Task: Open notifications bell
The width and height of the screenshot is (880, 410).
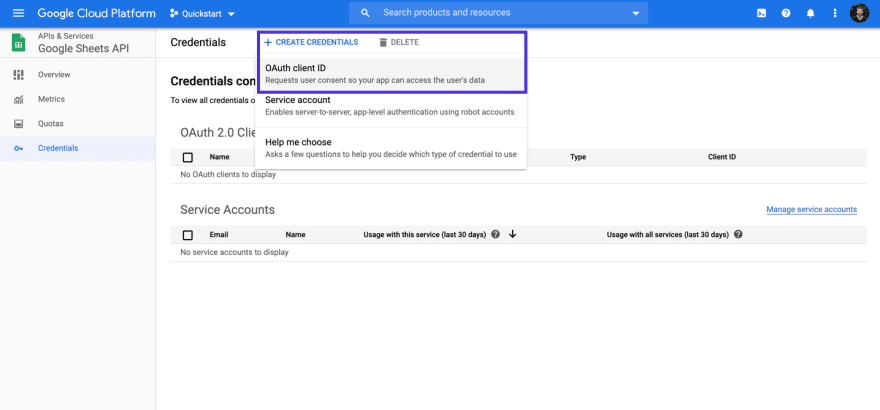Action: [810, 13]
